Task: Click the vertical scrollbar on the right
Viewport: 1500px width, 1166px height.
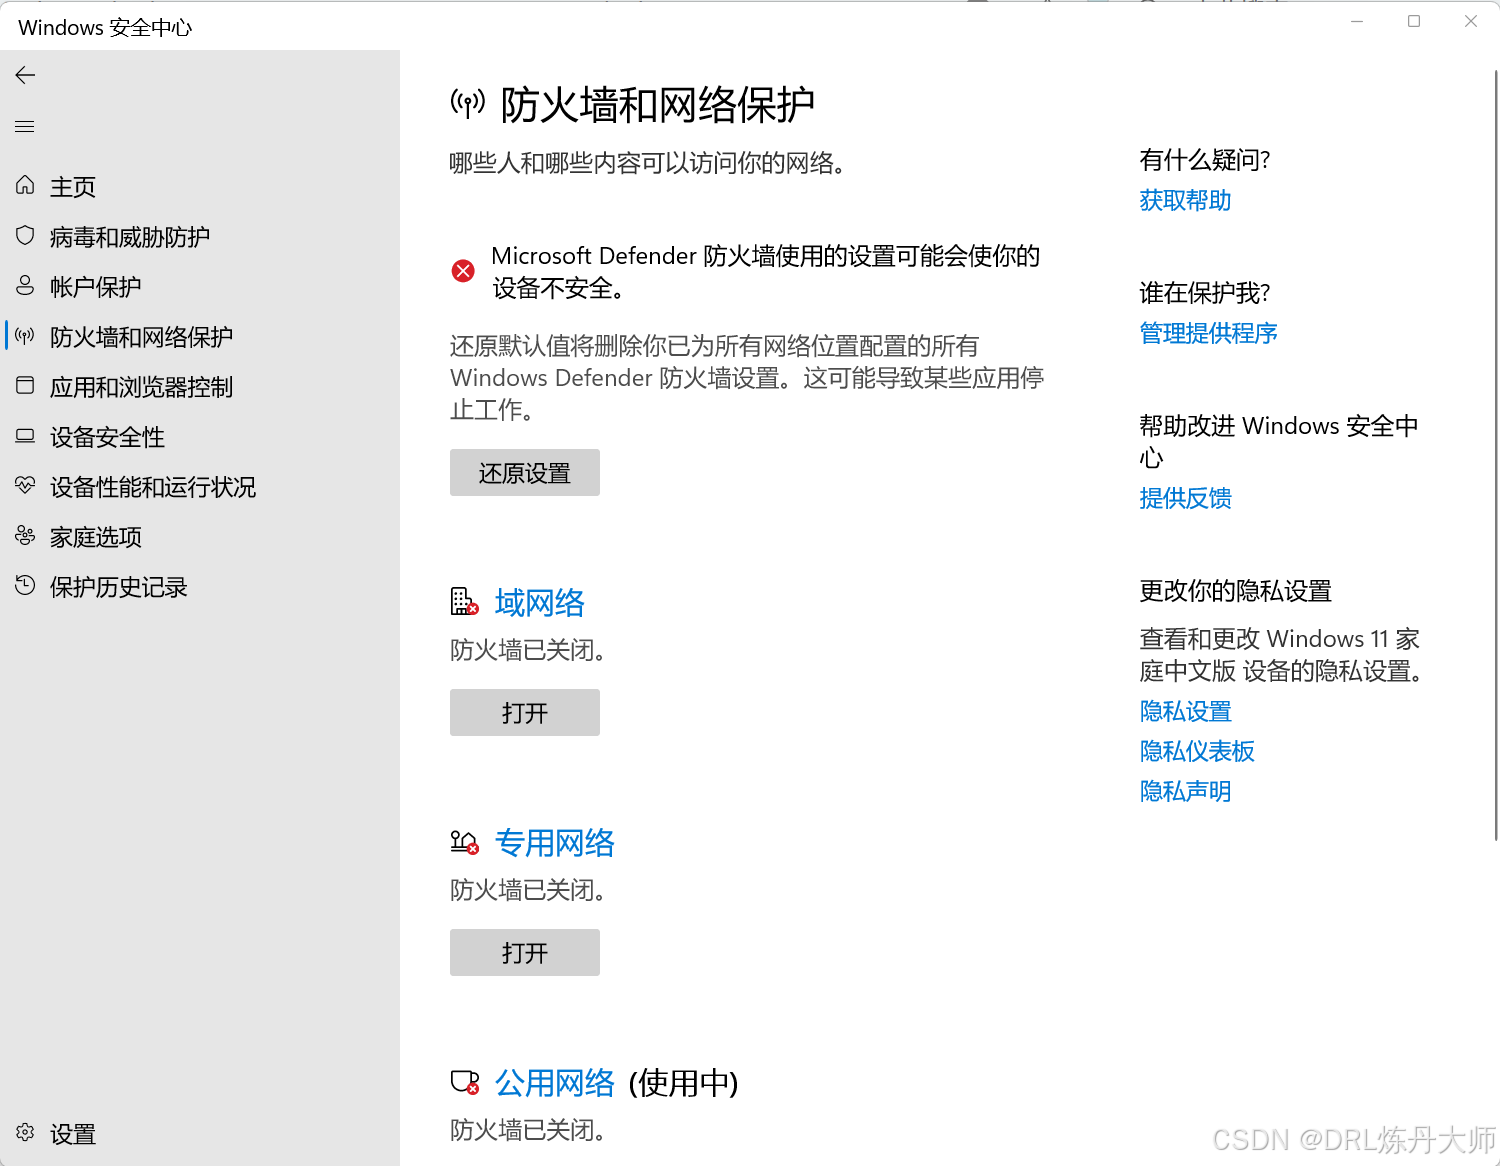Action: point(1496,455)
